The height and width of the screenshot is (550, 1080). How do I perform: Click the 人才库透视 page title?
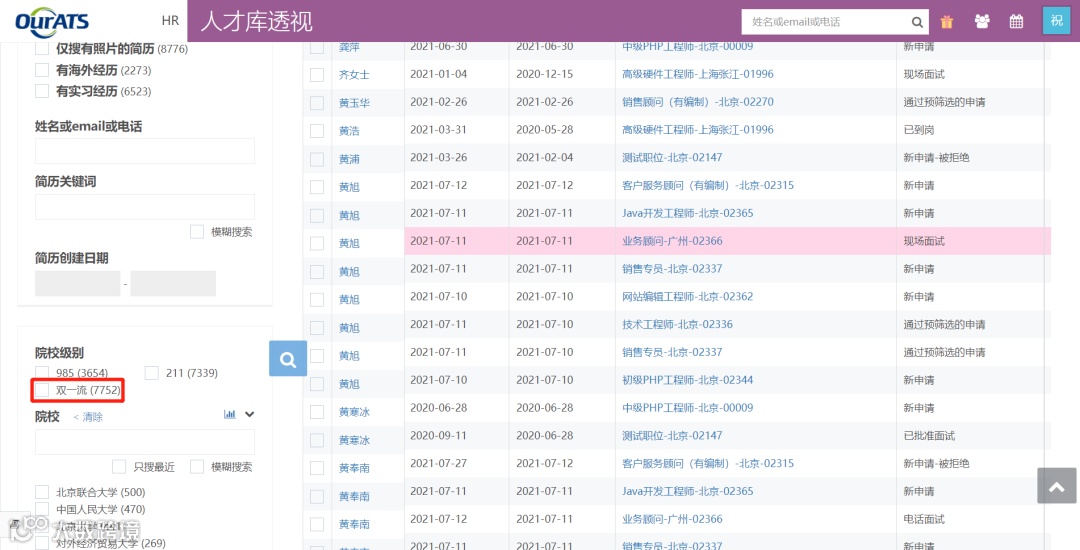click(256, 21)
